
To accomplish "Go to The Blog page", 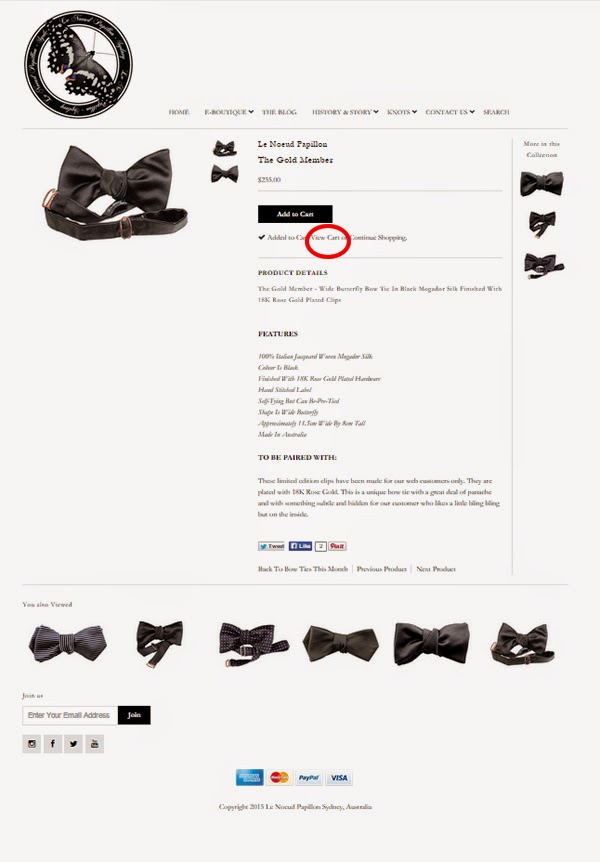I will tap(279, 112).
